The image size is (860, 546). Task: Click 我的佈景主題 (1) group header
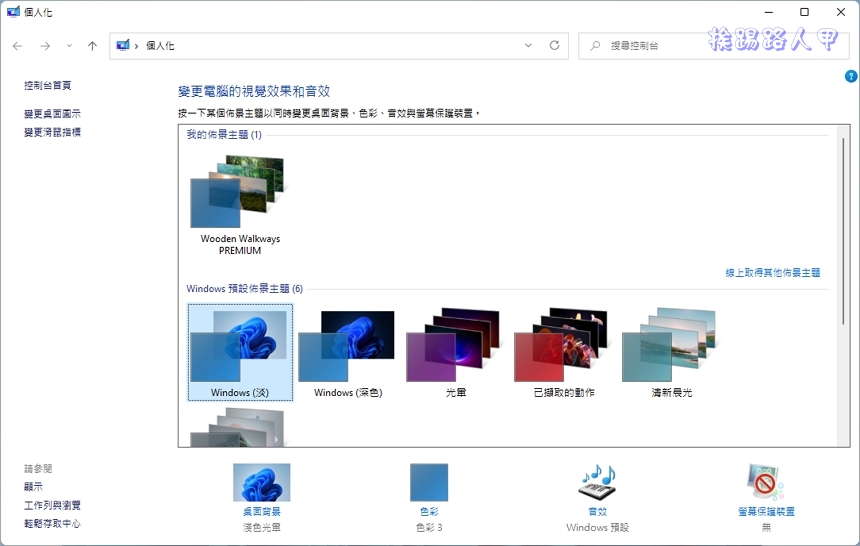coord(224,134)
